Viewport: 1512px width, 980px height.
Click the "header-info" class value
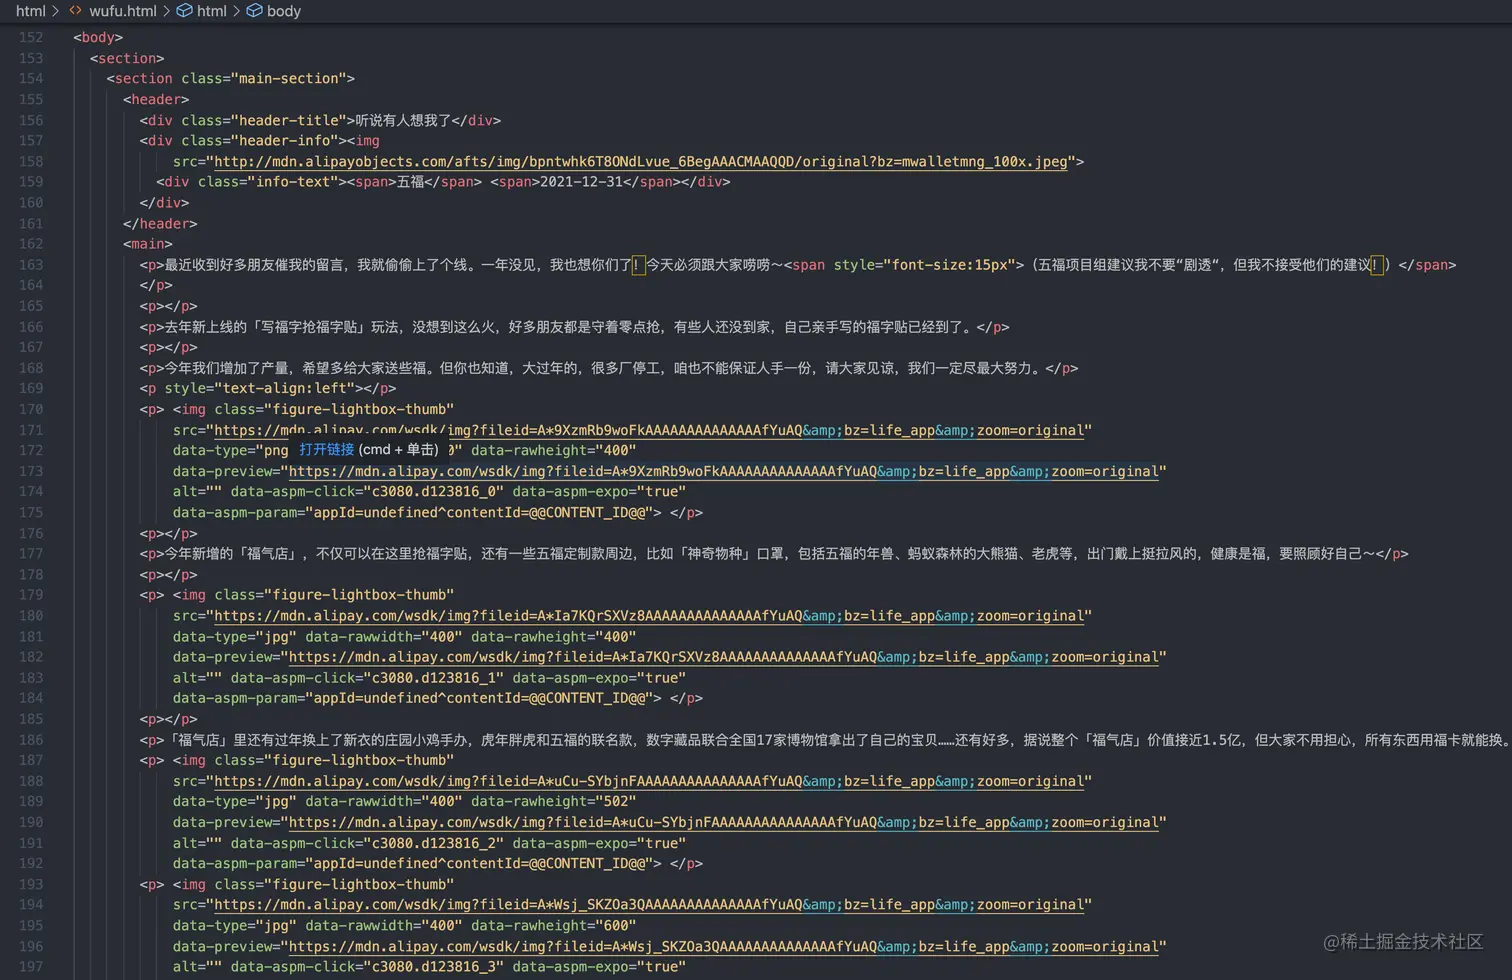tap(285, 141)
